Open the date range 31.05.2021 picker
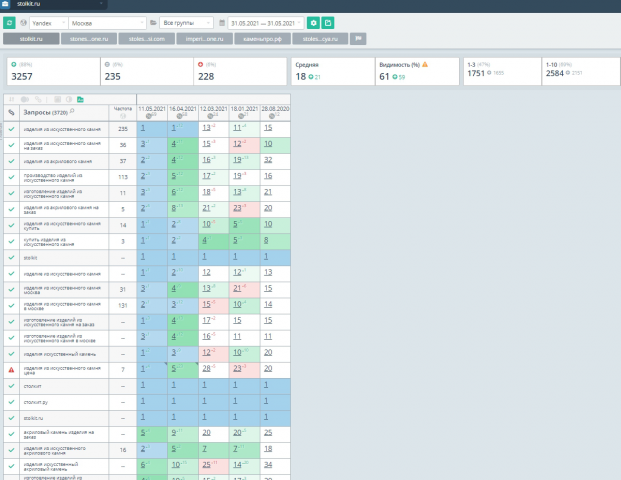Screen dimensions: 621x480 266,23
